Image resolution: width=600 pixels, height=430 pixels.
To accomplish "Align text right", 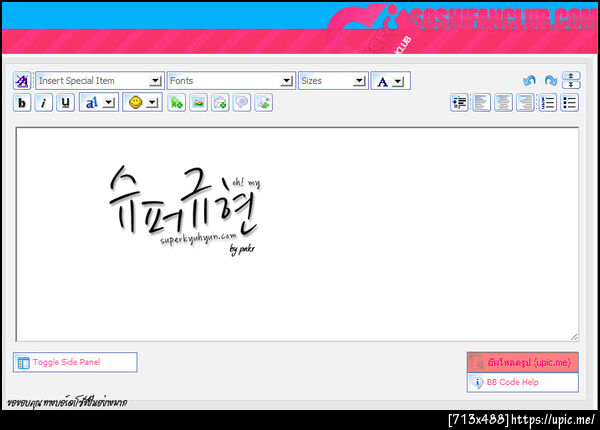I will (525, 103).
